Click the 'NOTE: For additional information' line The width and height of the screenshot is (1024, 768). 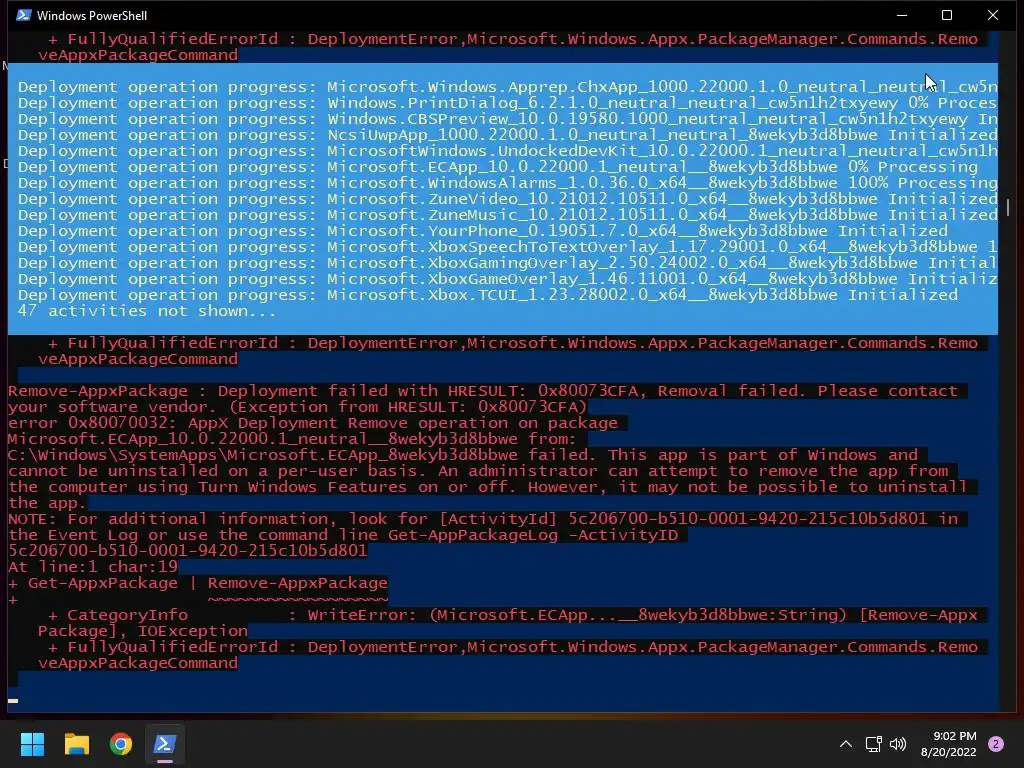(x=483, y=519)
